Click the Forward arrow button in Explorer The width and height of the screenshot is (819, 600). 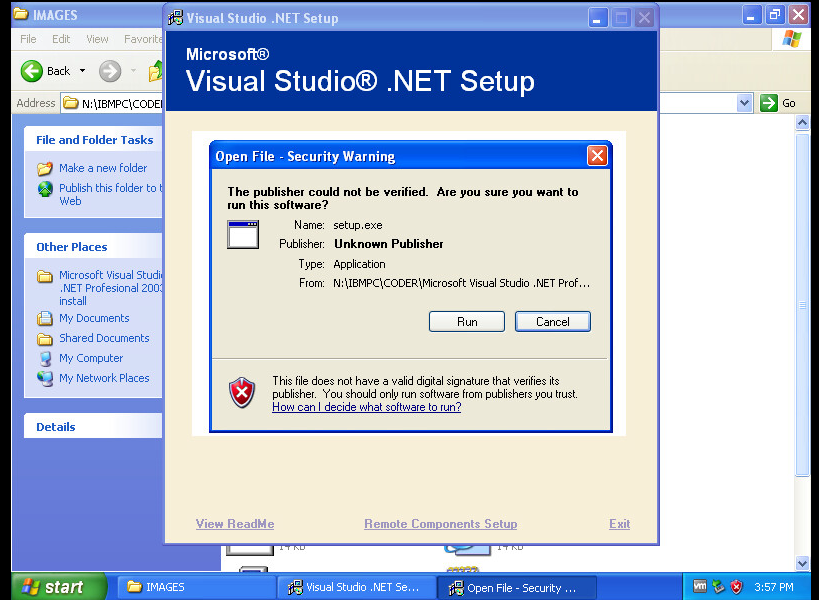(110, 71)
